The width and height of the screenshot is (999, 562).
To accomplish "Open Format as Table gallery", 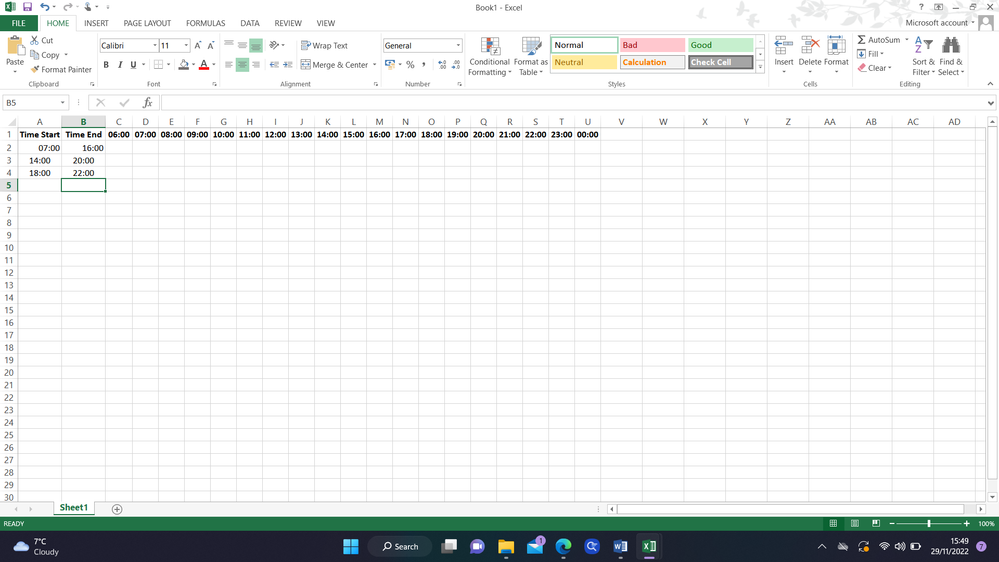I will (x=531, y=56).
